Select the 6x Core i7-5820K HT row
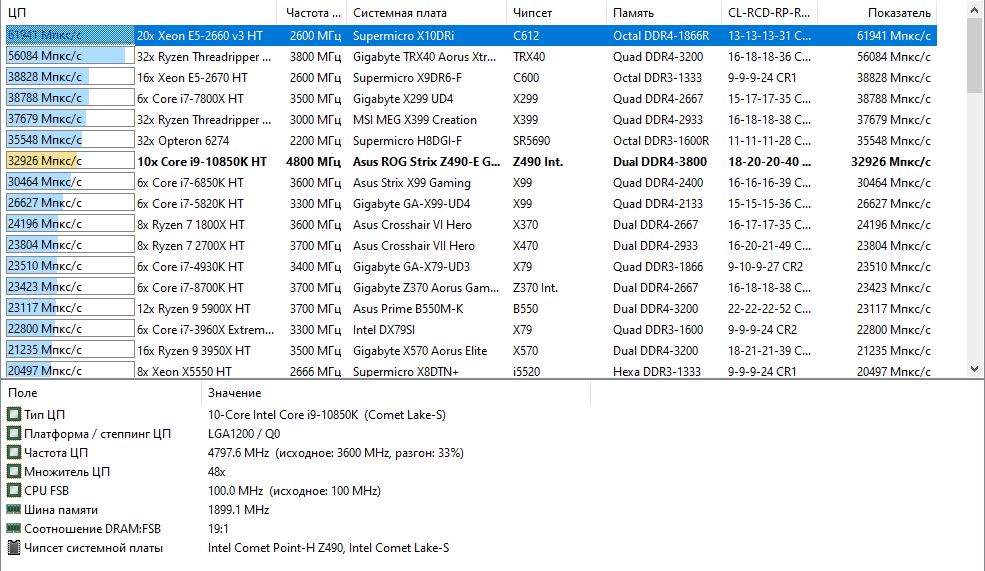 click(x=471, y=204)
